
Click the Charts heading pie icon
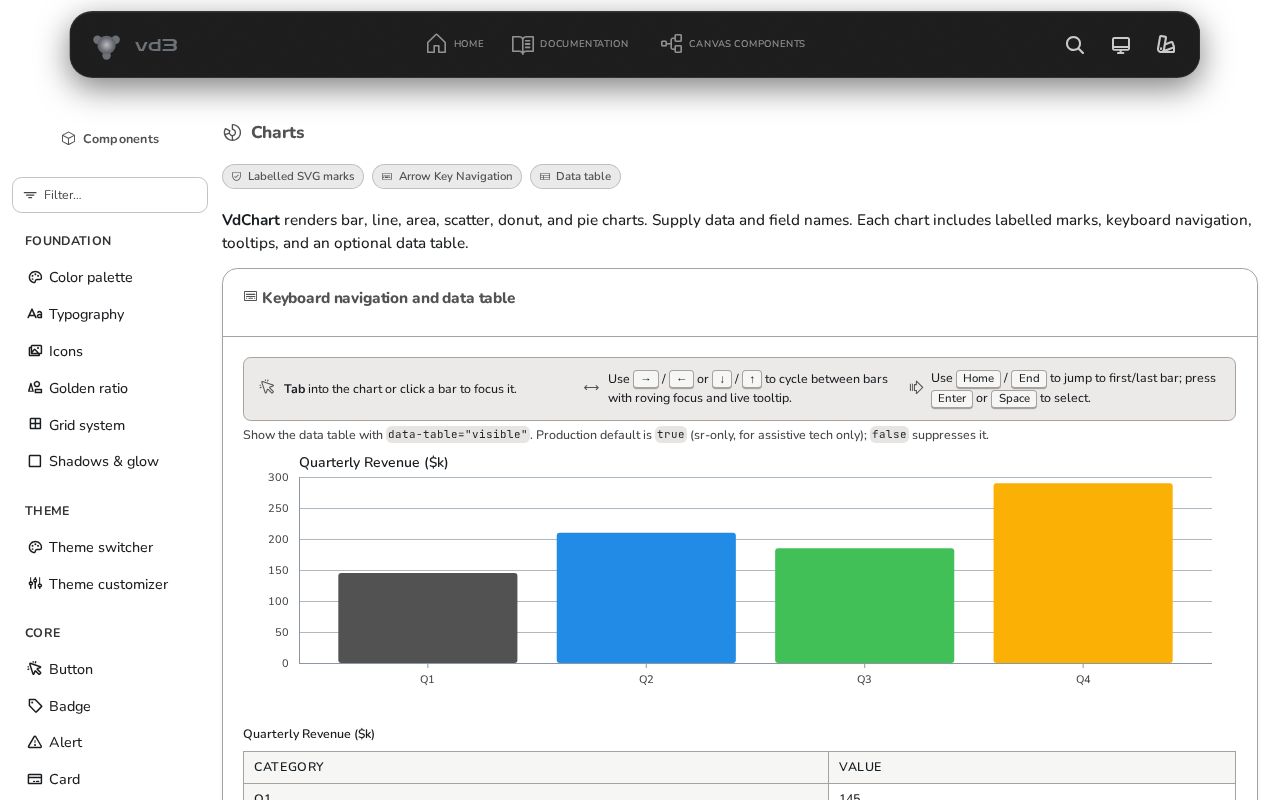coord(232,133)
